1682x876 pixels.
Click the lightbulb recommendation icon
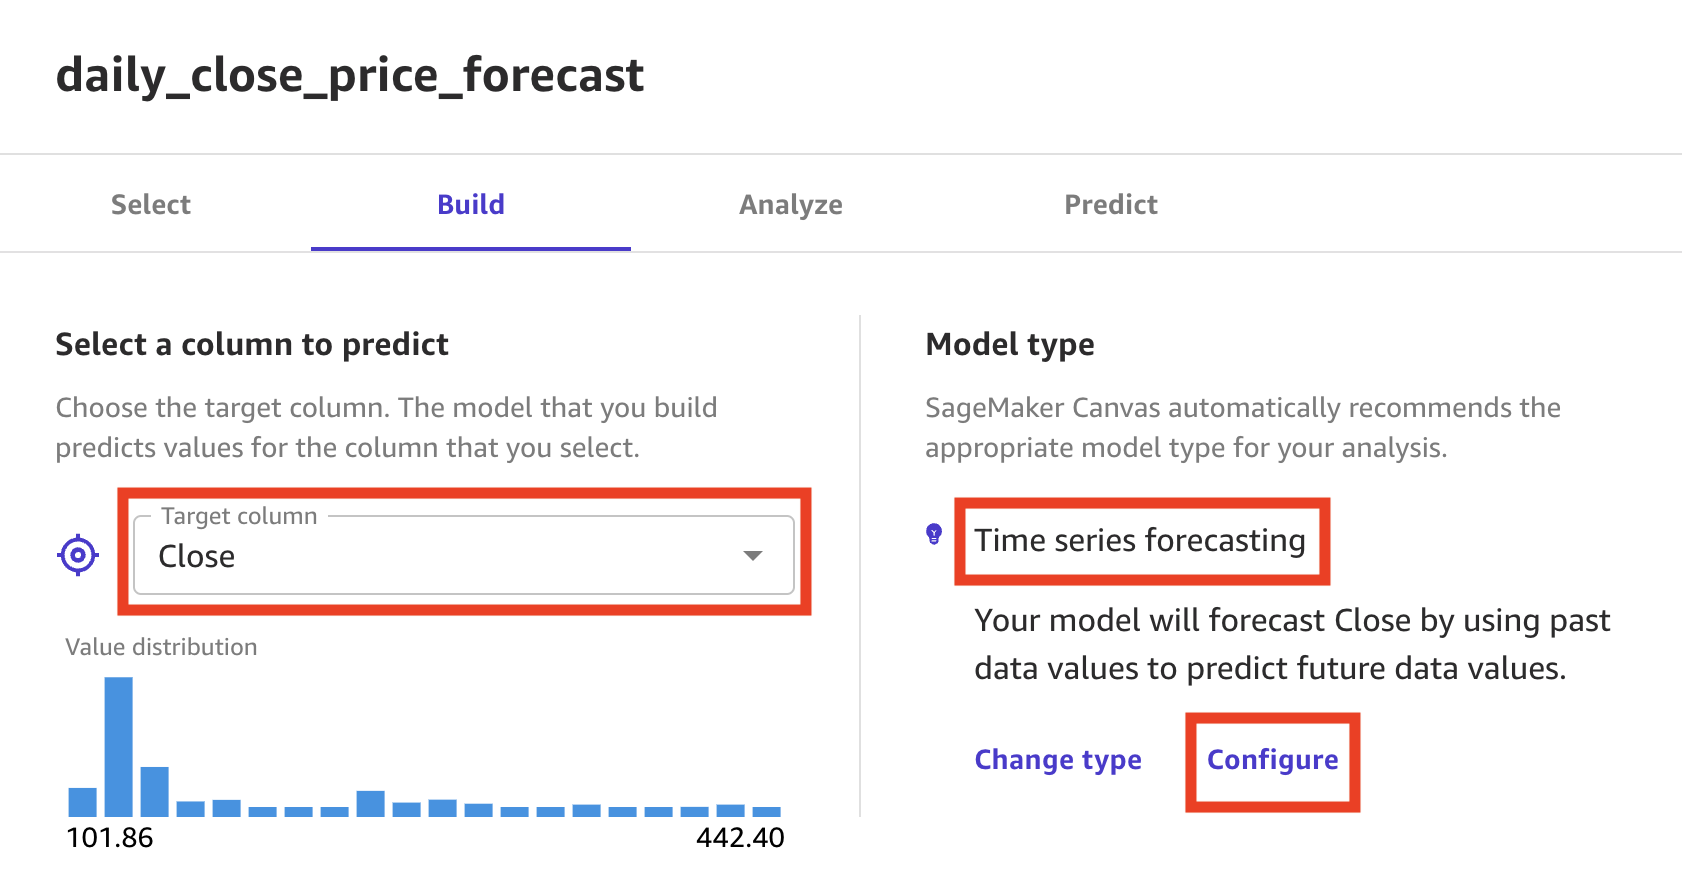934,534
